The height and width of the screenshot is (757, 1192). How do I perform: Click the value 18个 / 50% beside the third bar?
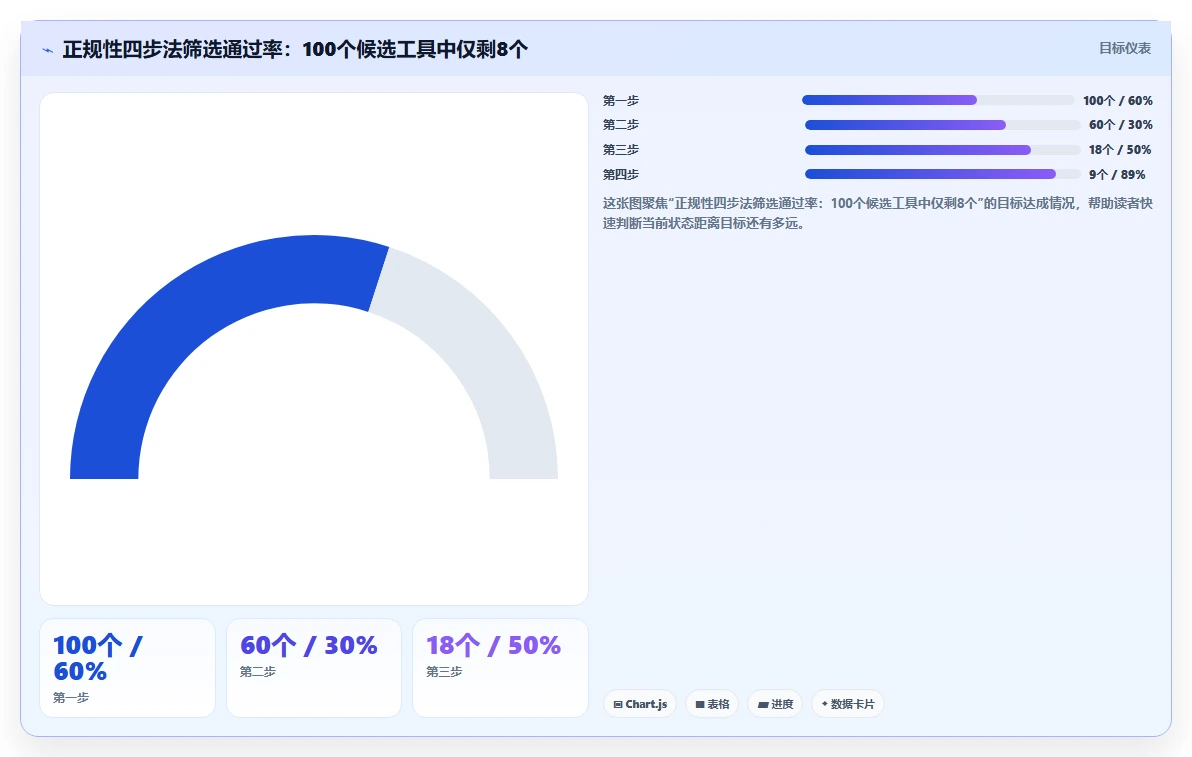coord(1120,150)
